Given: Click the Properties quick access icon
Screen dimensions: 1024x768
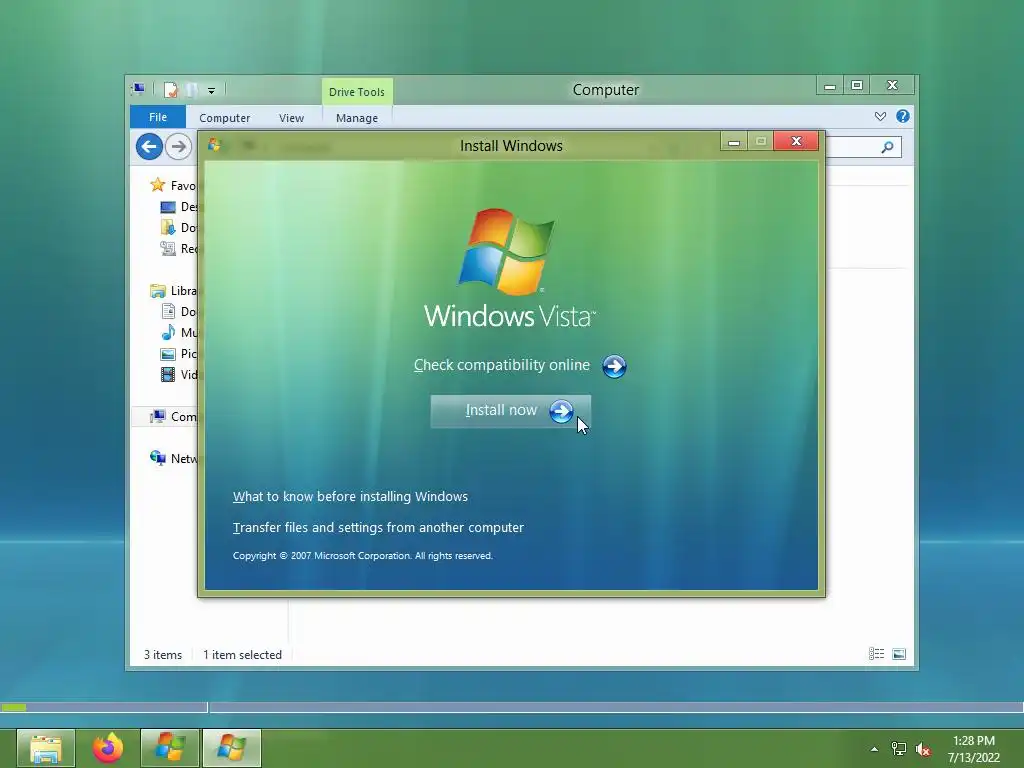Looking at the screenshot, I should pyautogui.click(x=170, y=90).
